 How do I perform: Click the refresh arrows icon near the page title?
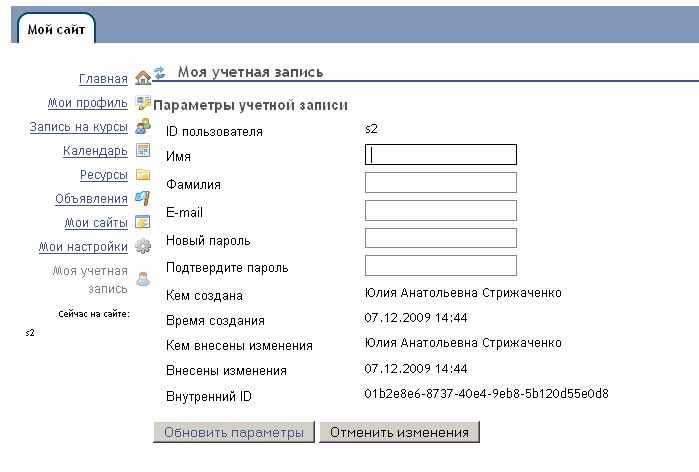[x=159, y=72]
